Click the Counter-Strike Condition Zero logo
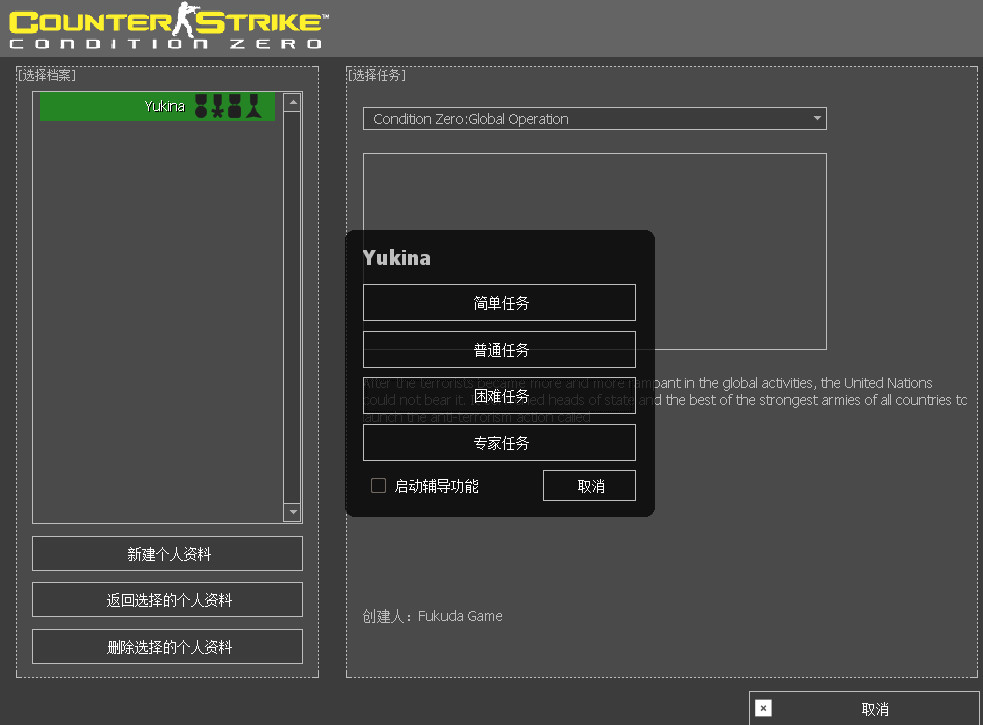983x725 pixels. point(165,27)
